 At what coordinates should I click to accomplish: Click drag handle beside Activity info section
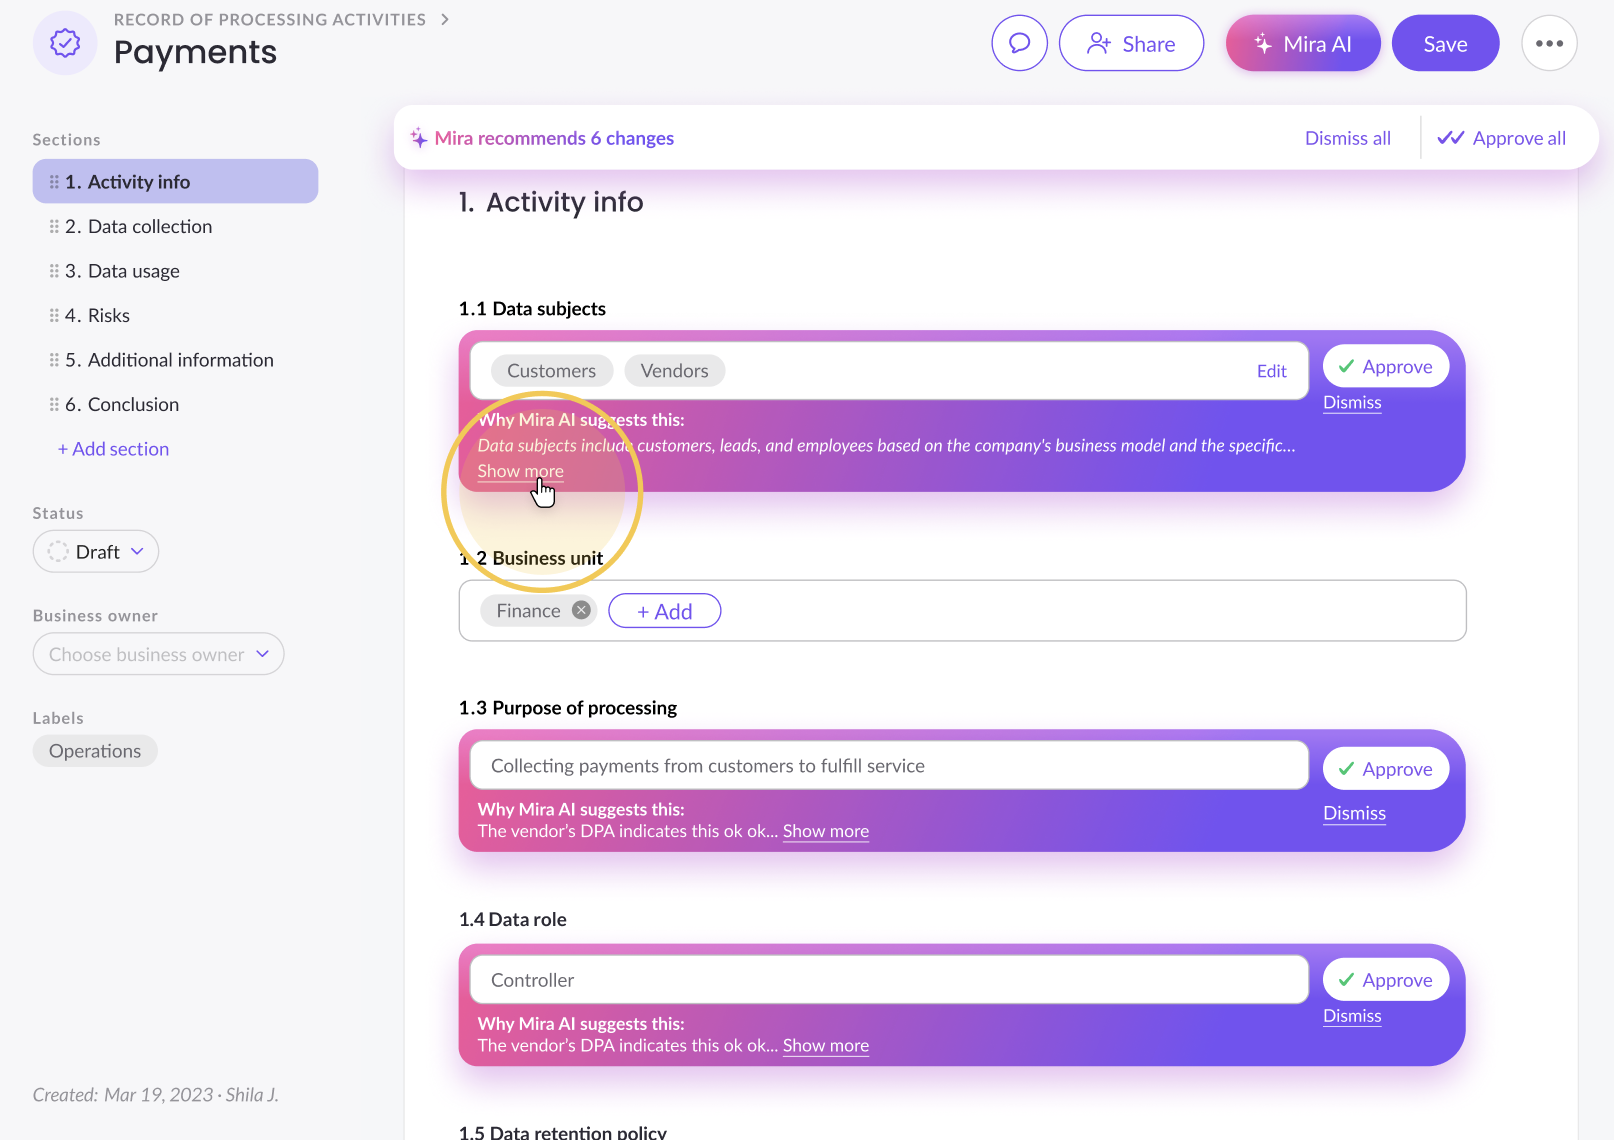[x=54, y=182]
